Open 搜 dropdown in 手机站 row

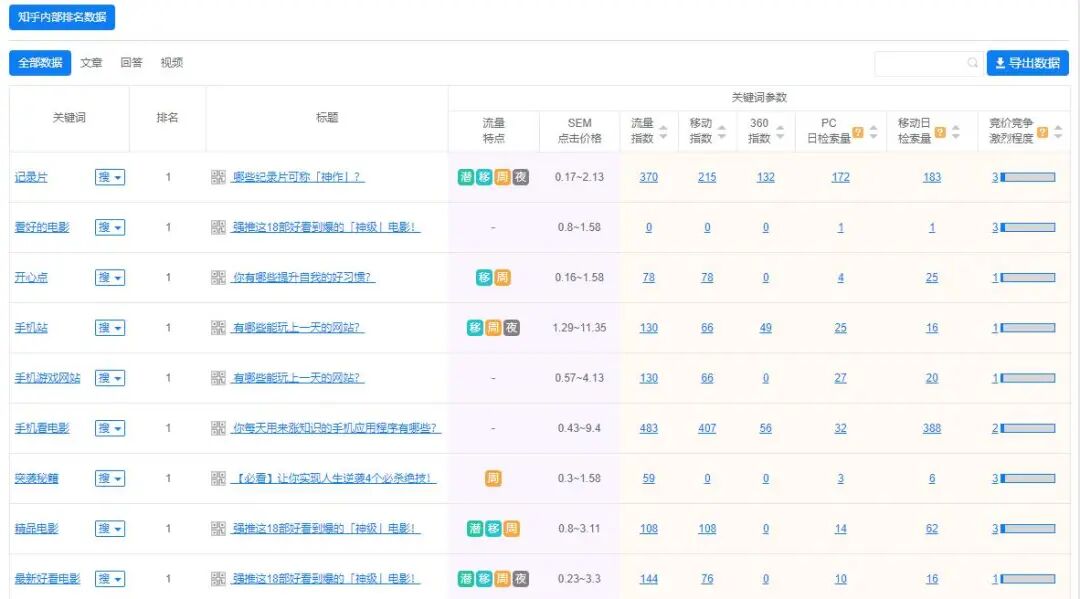coord(110,328)
